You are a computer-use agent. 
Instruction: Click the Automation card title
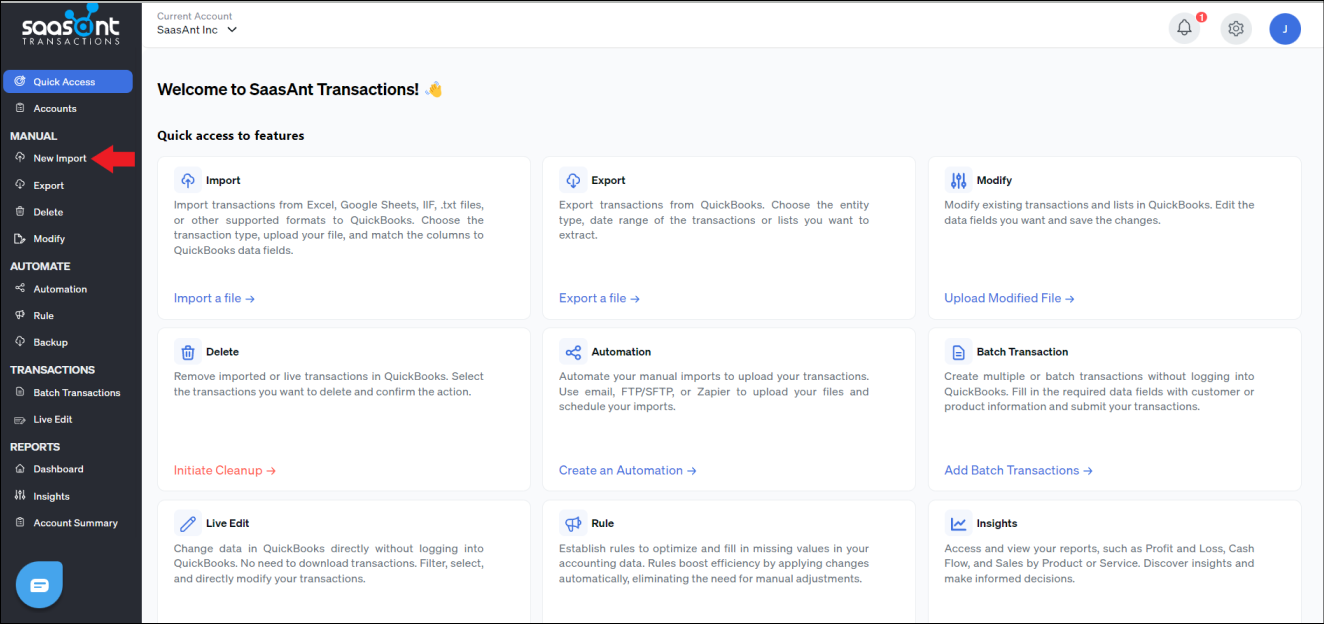point(621,352)
